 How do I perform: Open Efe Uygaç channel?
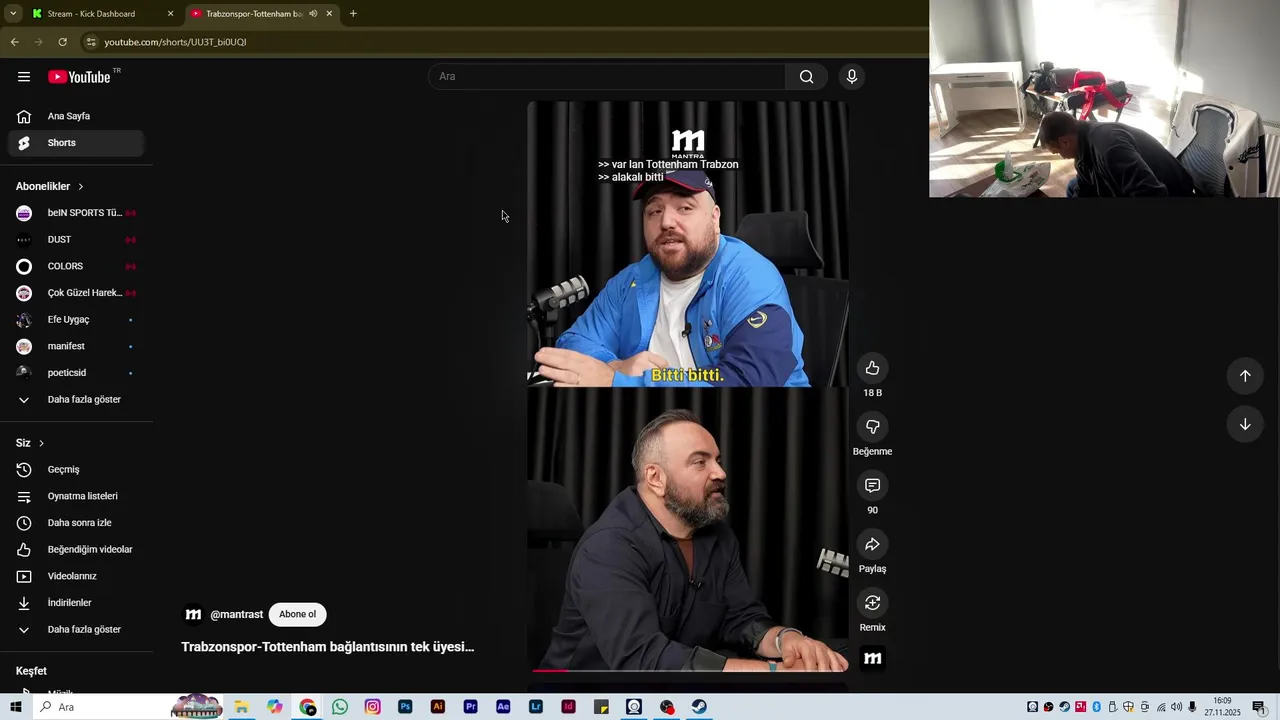[76, 320]
